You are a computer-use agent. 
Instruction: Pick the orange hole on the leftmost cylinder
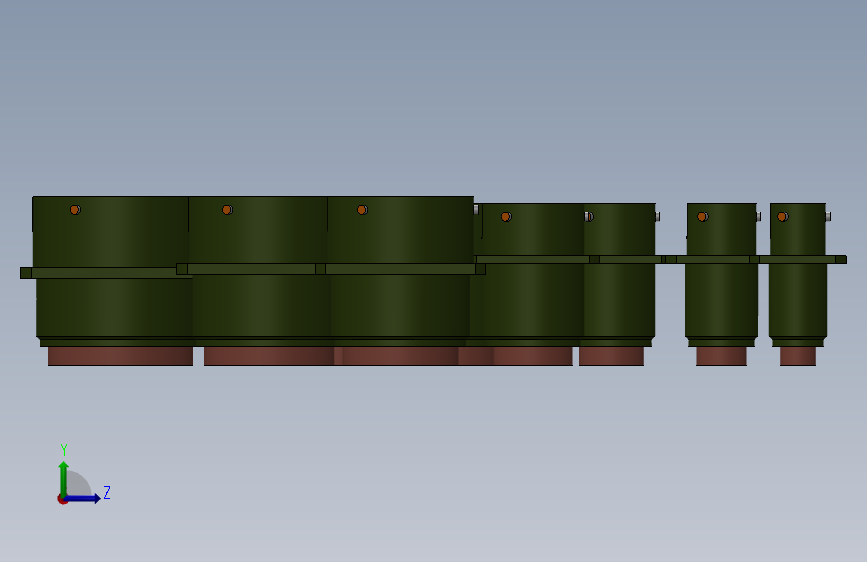click(75, 210)
